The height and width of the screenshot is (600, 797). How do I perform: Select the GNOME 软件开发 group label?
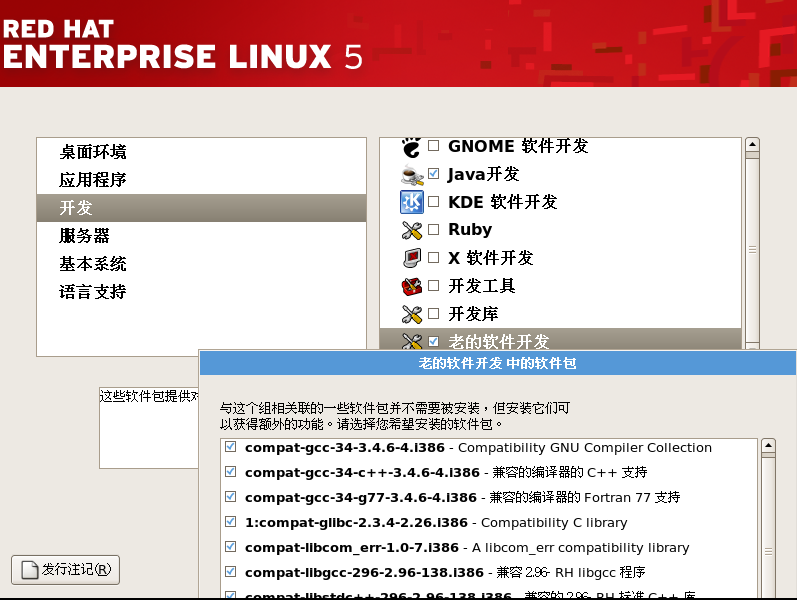pos(518,146)
